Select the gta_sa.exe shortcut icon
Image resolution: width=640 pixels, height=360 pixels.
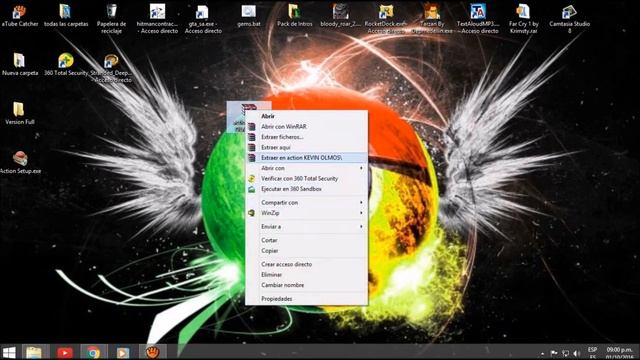tap(203, 18)
